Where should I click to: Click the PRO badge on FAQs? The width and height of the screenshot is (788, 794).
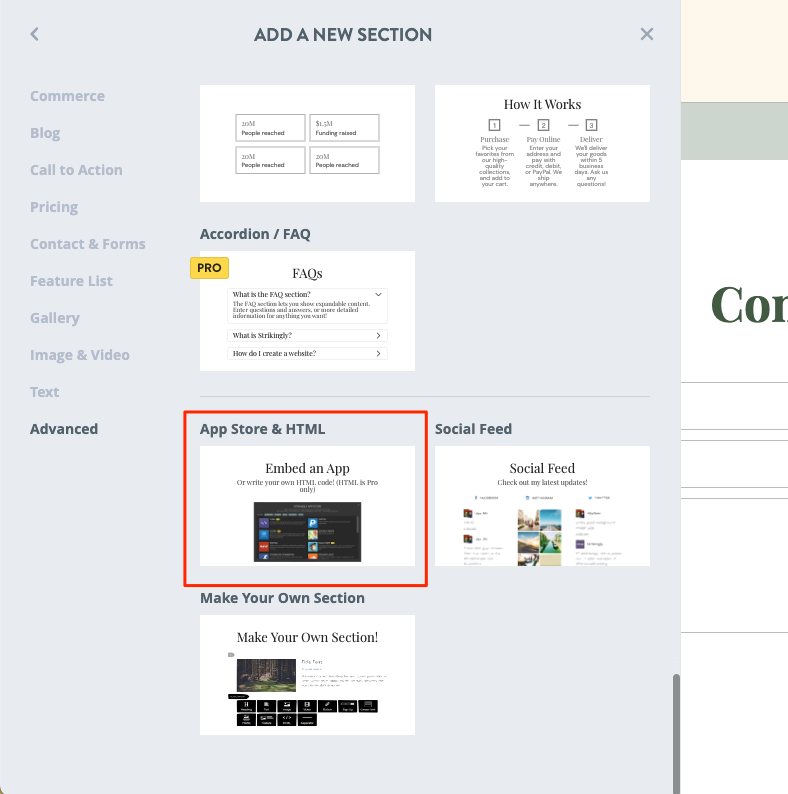point(209,268)
